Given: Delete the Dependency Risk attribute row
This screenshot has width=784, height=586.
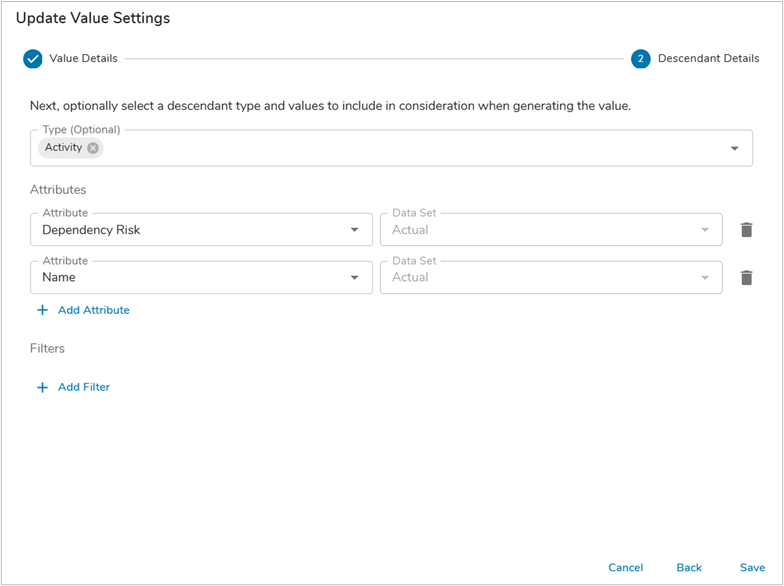Looking at the screenshot, I should click(746, 230).
